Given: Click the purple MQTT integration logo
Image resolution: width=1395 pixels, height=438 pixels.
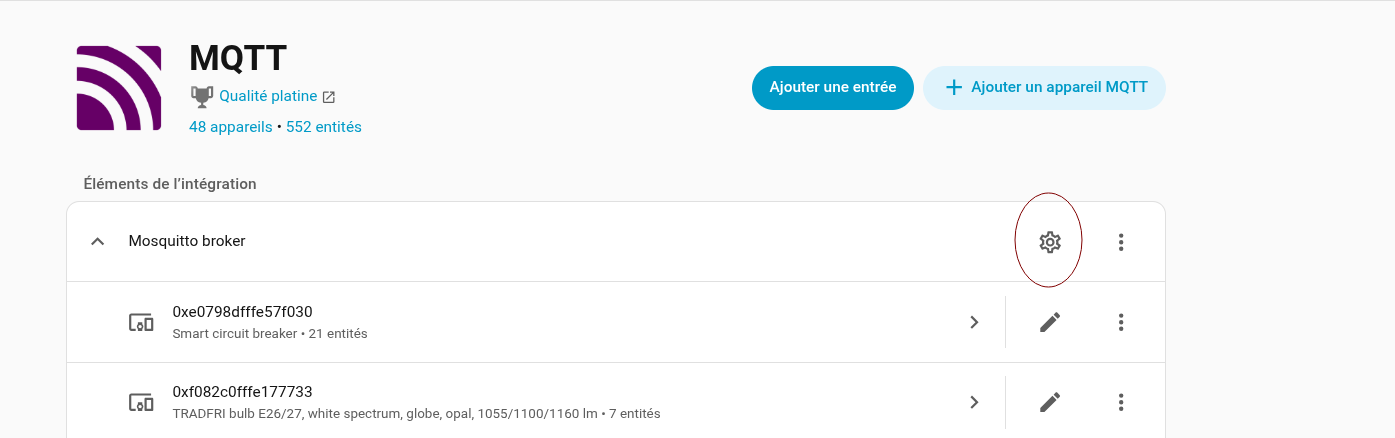Looking at the screenshot, I should click(119, 88).
